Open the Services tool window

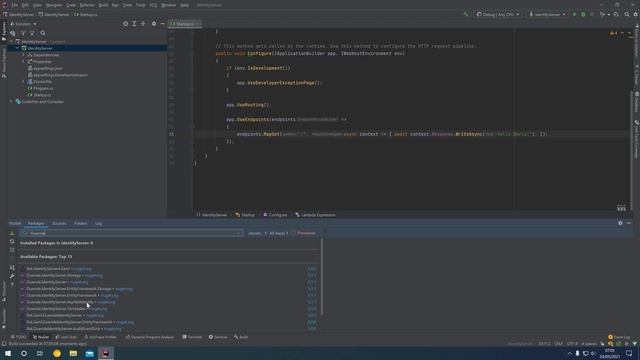pos(218,337)
